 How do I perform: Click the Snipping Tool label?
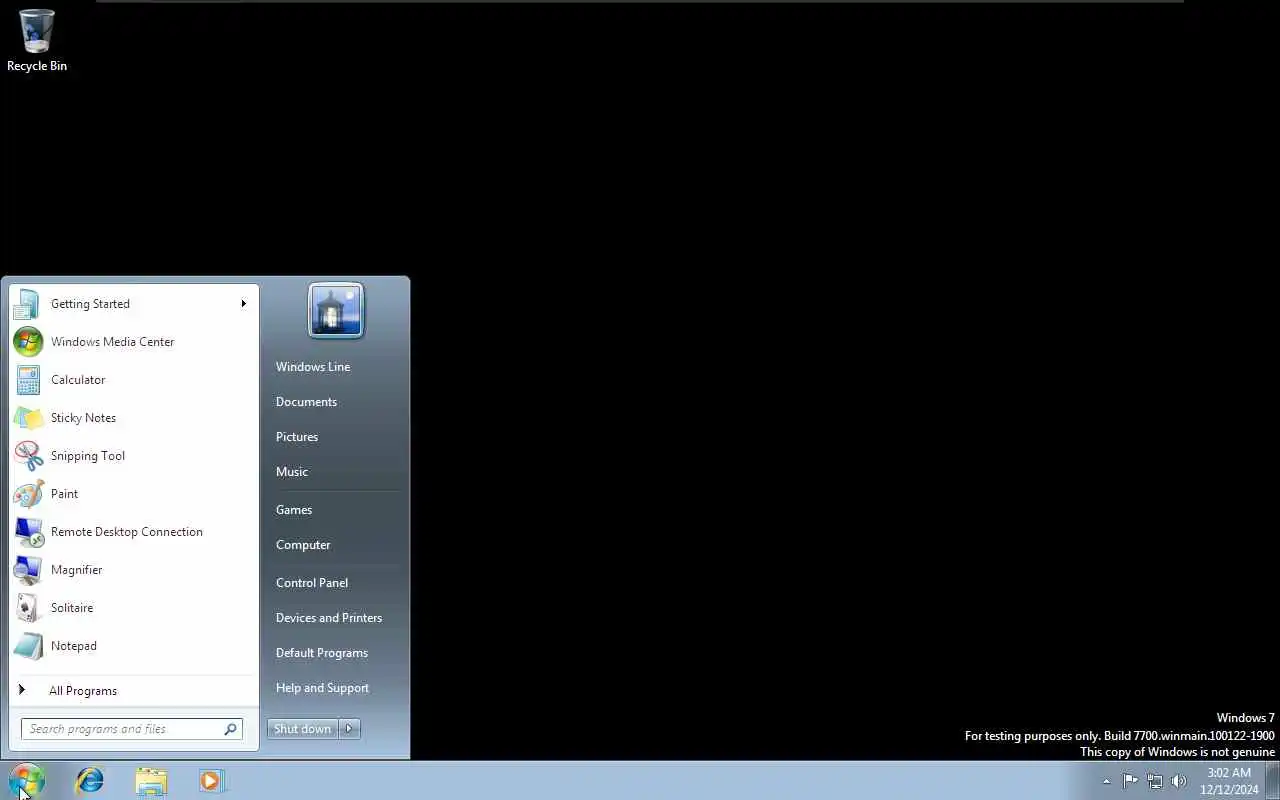point(88,456)
